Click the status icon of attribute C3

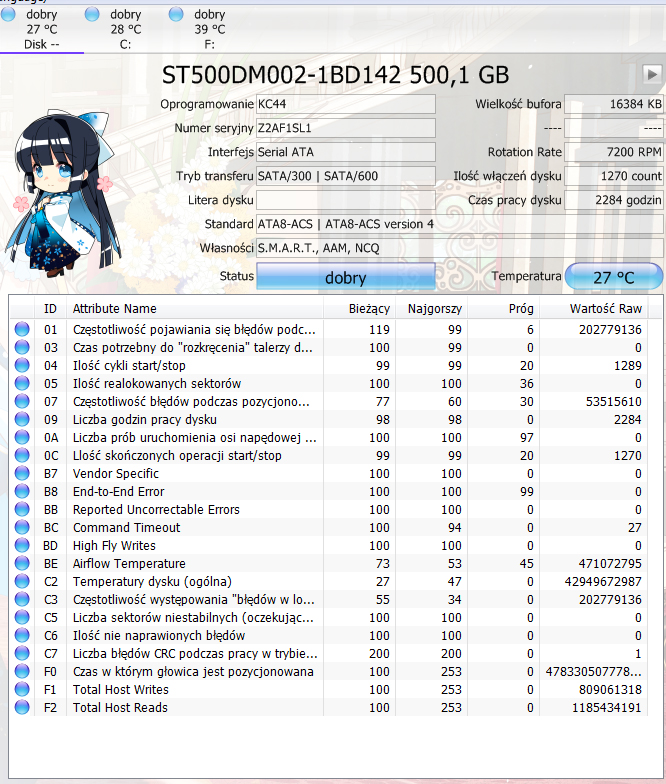point(22,599)
